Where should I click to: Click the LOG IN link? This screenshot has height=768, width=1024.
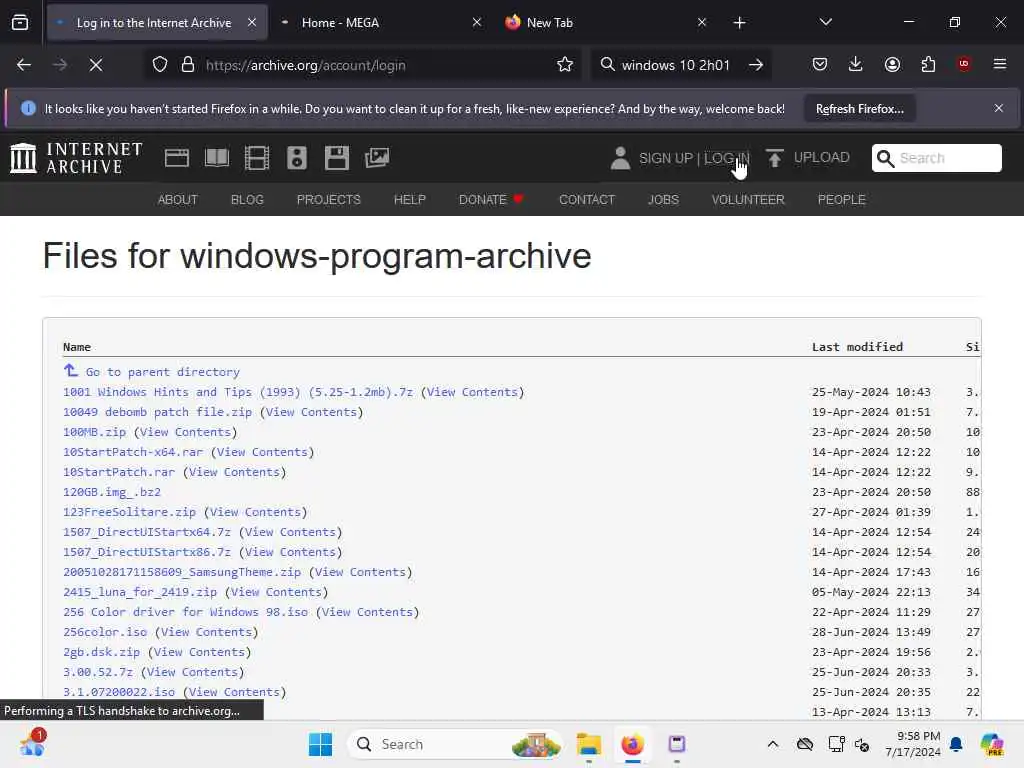[x=726, y=158]
